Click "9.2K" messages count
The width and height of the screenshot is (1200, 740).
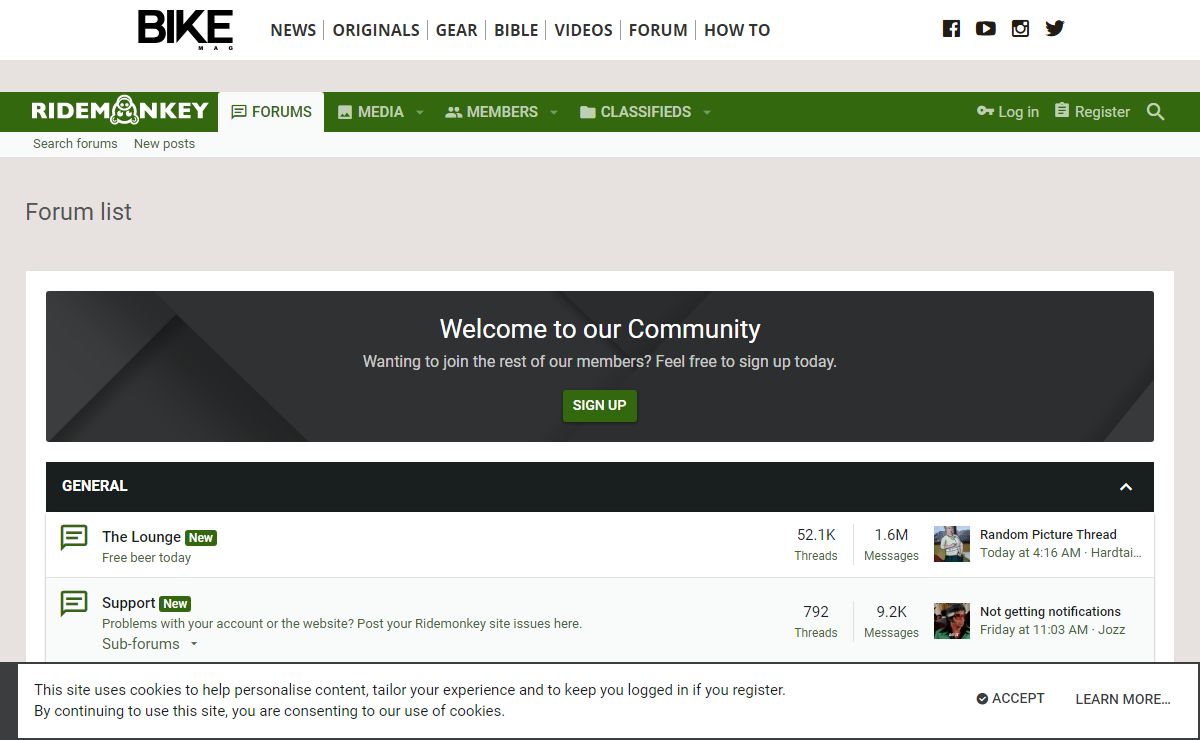pos(891,612)
